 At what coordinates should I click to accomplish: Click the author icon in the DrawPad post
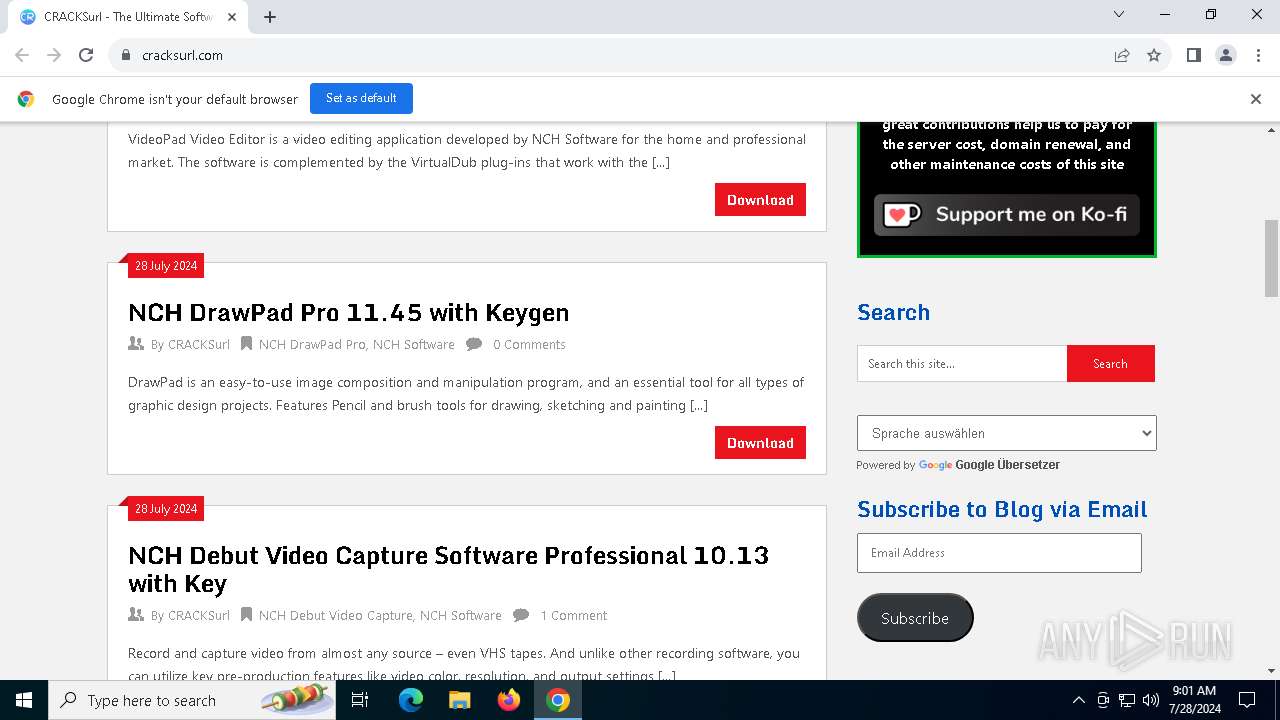pos(136,344)
